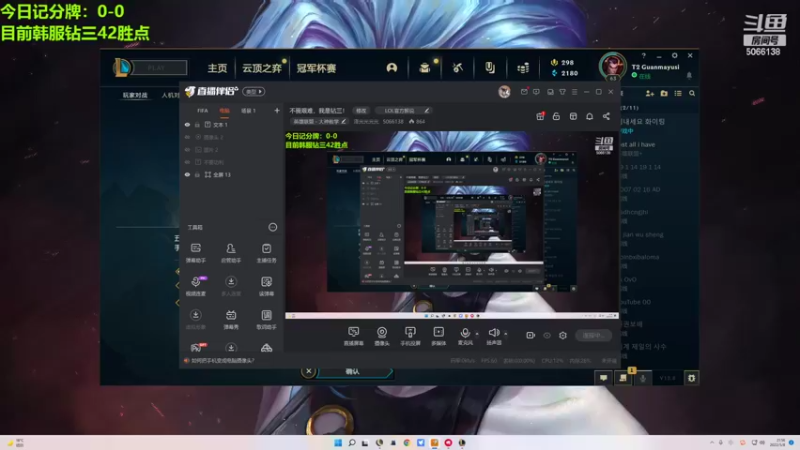Open the 主播任务 tool in the toolbox
This screenshot has height=450, width=800.
pyautogui.click(x=266, y=253)
